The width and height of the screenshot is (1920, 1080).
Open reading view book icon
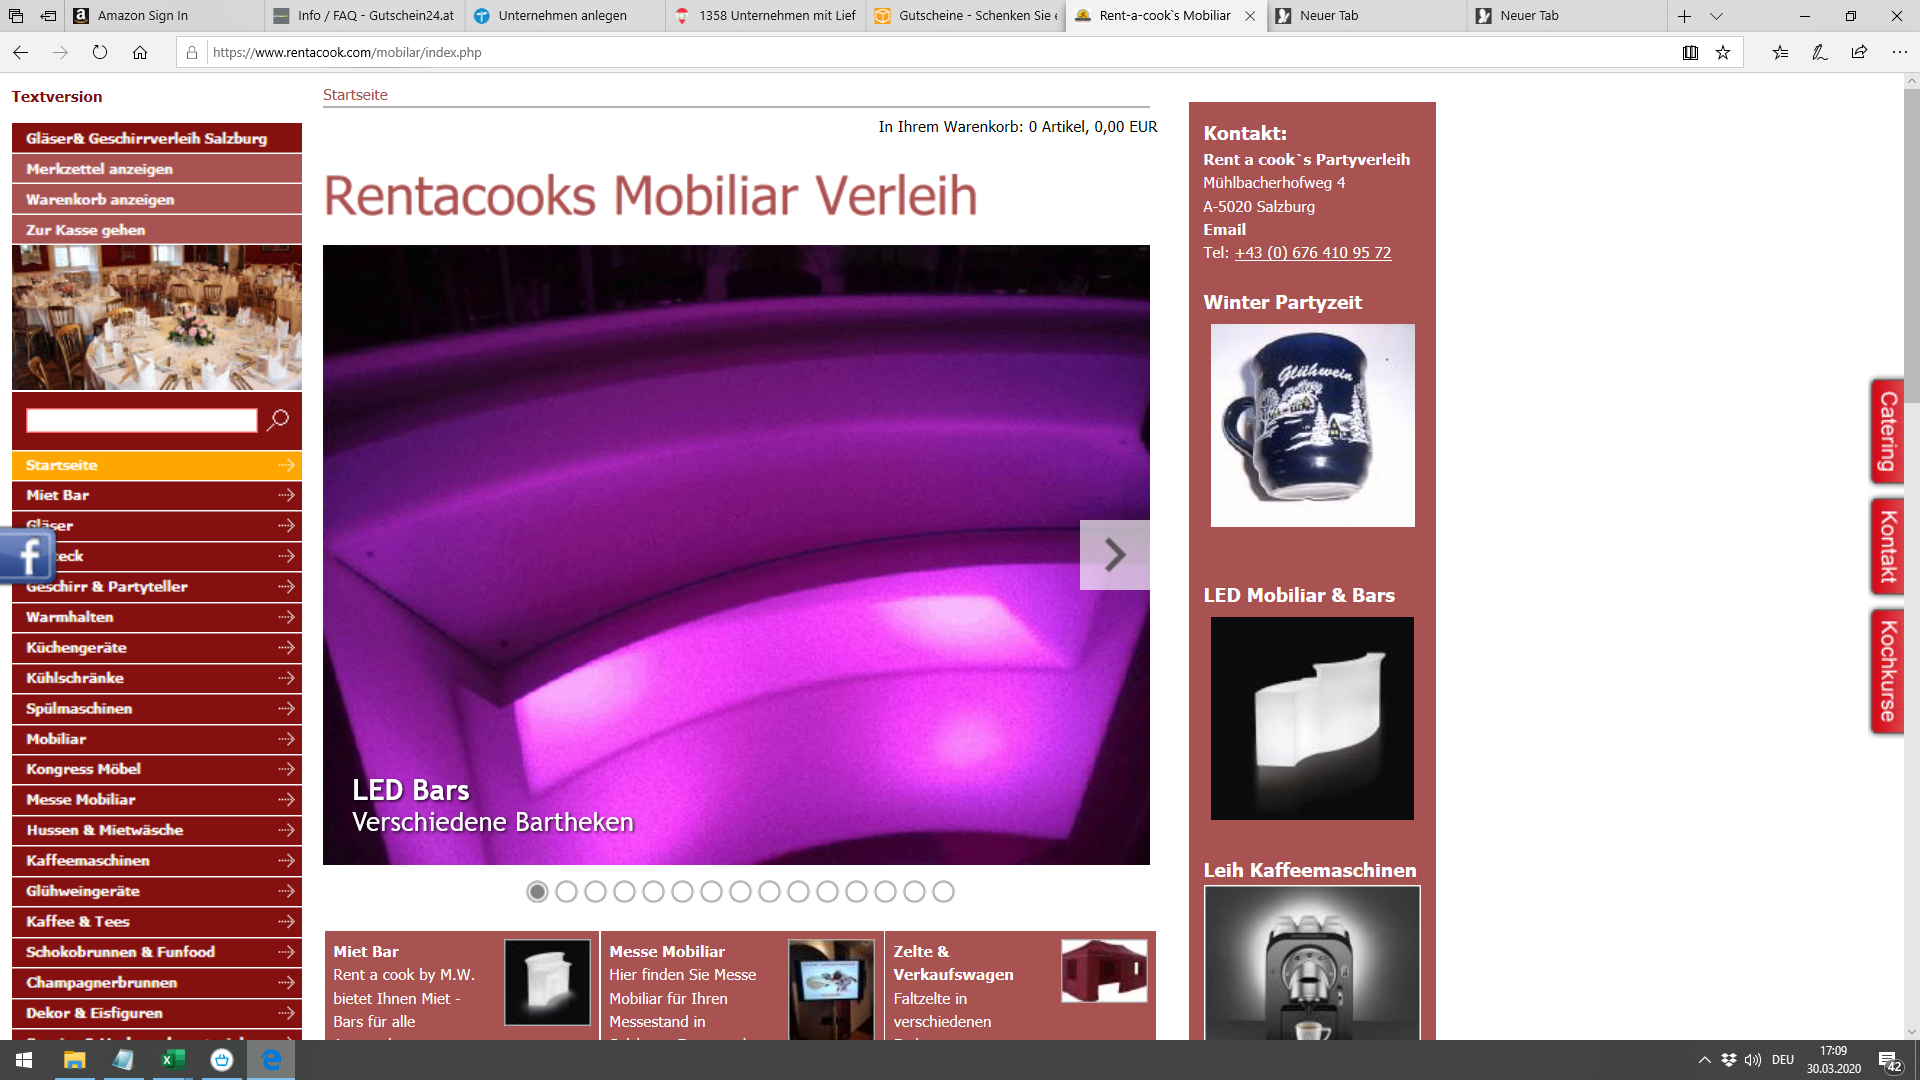(1690, 53)
